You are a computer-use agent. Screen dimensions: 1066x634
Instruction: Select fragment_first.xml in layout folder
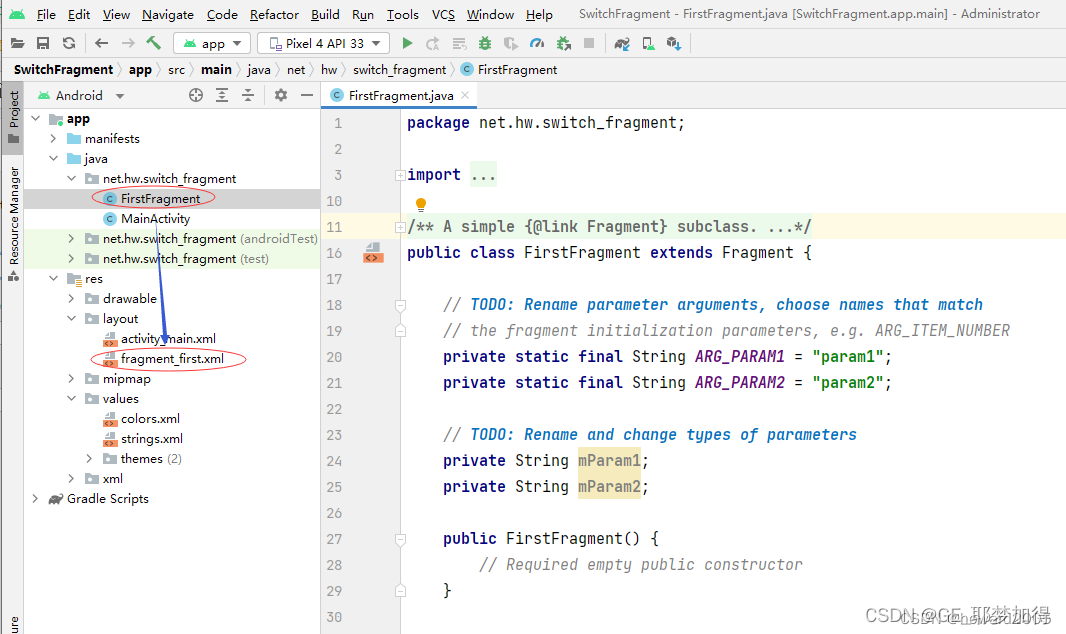point(172,359)
